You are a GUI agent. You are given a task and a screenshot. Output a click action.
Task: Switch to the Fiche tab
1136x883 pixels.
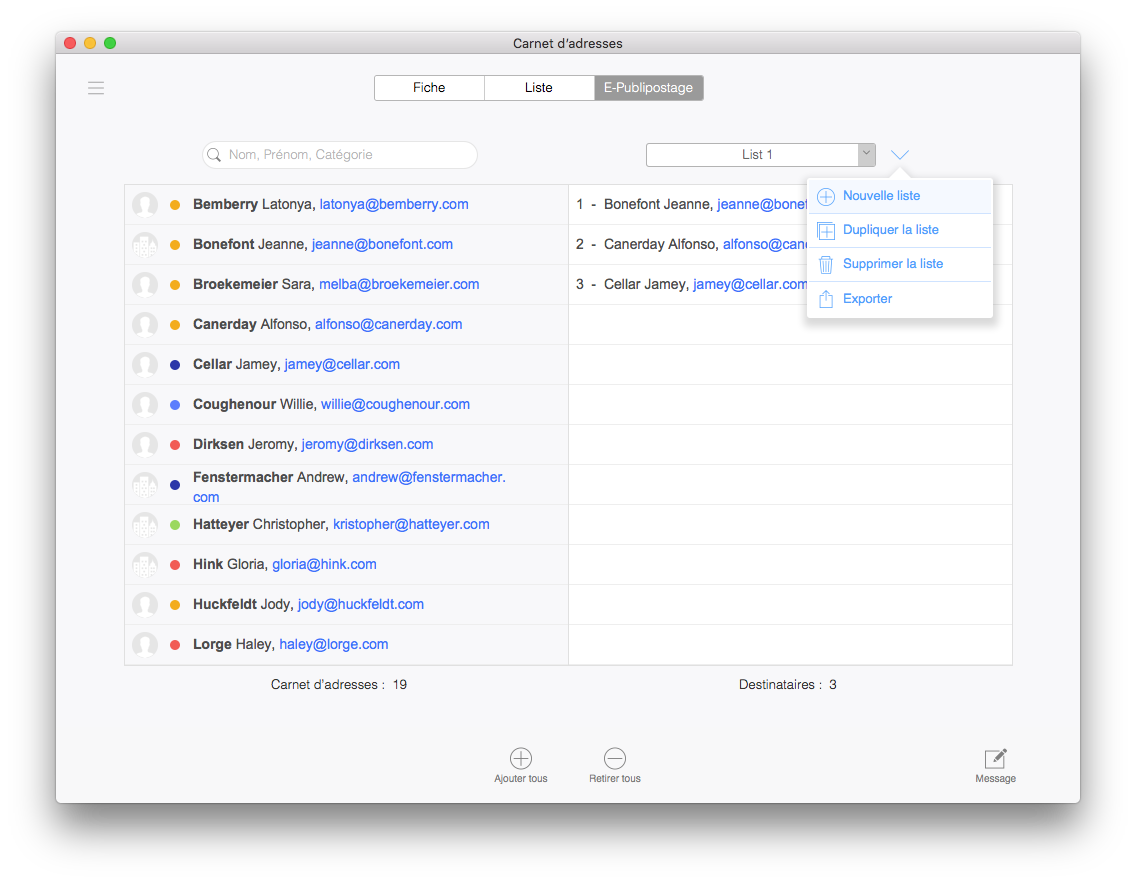(429, 88)
